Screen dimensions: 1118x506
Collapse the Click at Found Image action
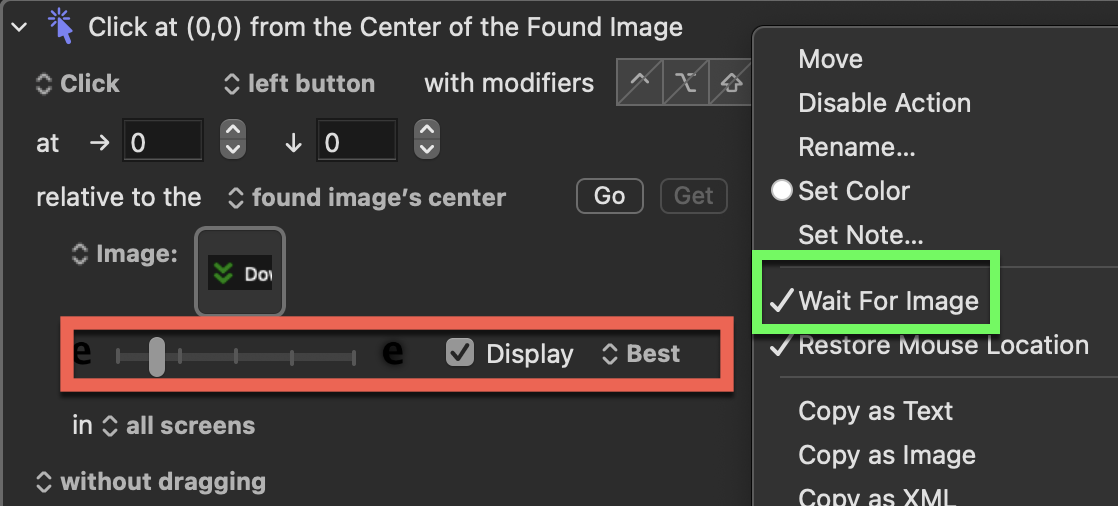pos(20,28)
